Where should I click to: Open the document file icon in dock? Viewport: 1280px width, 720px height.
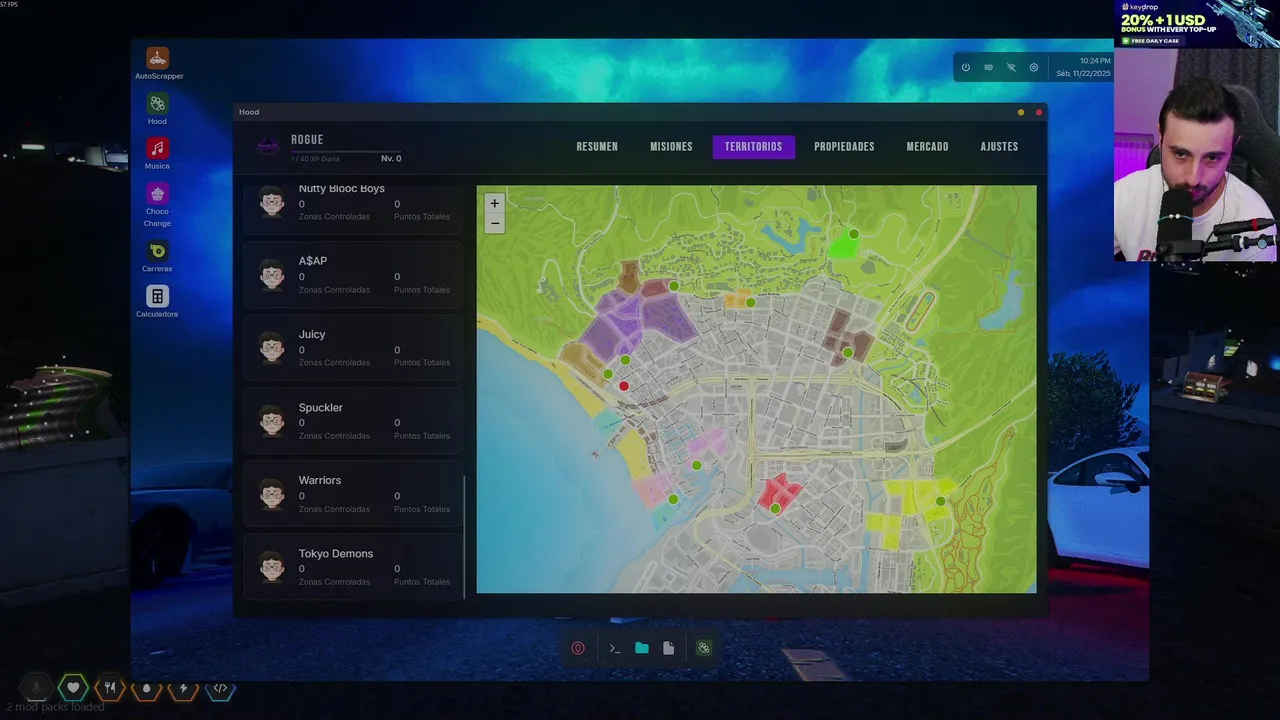tap(668, 648)
